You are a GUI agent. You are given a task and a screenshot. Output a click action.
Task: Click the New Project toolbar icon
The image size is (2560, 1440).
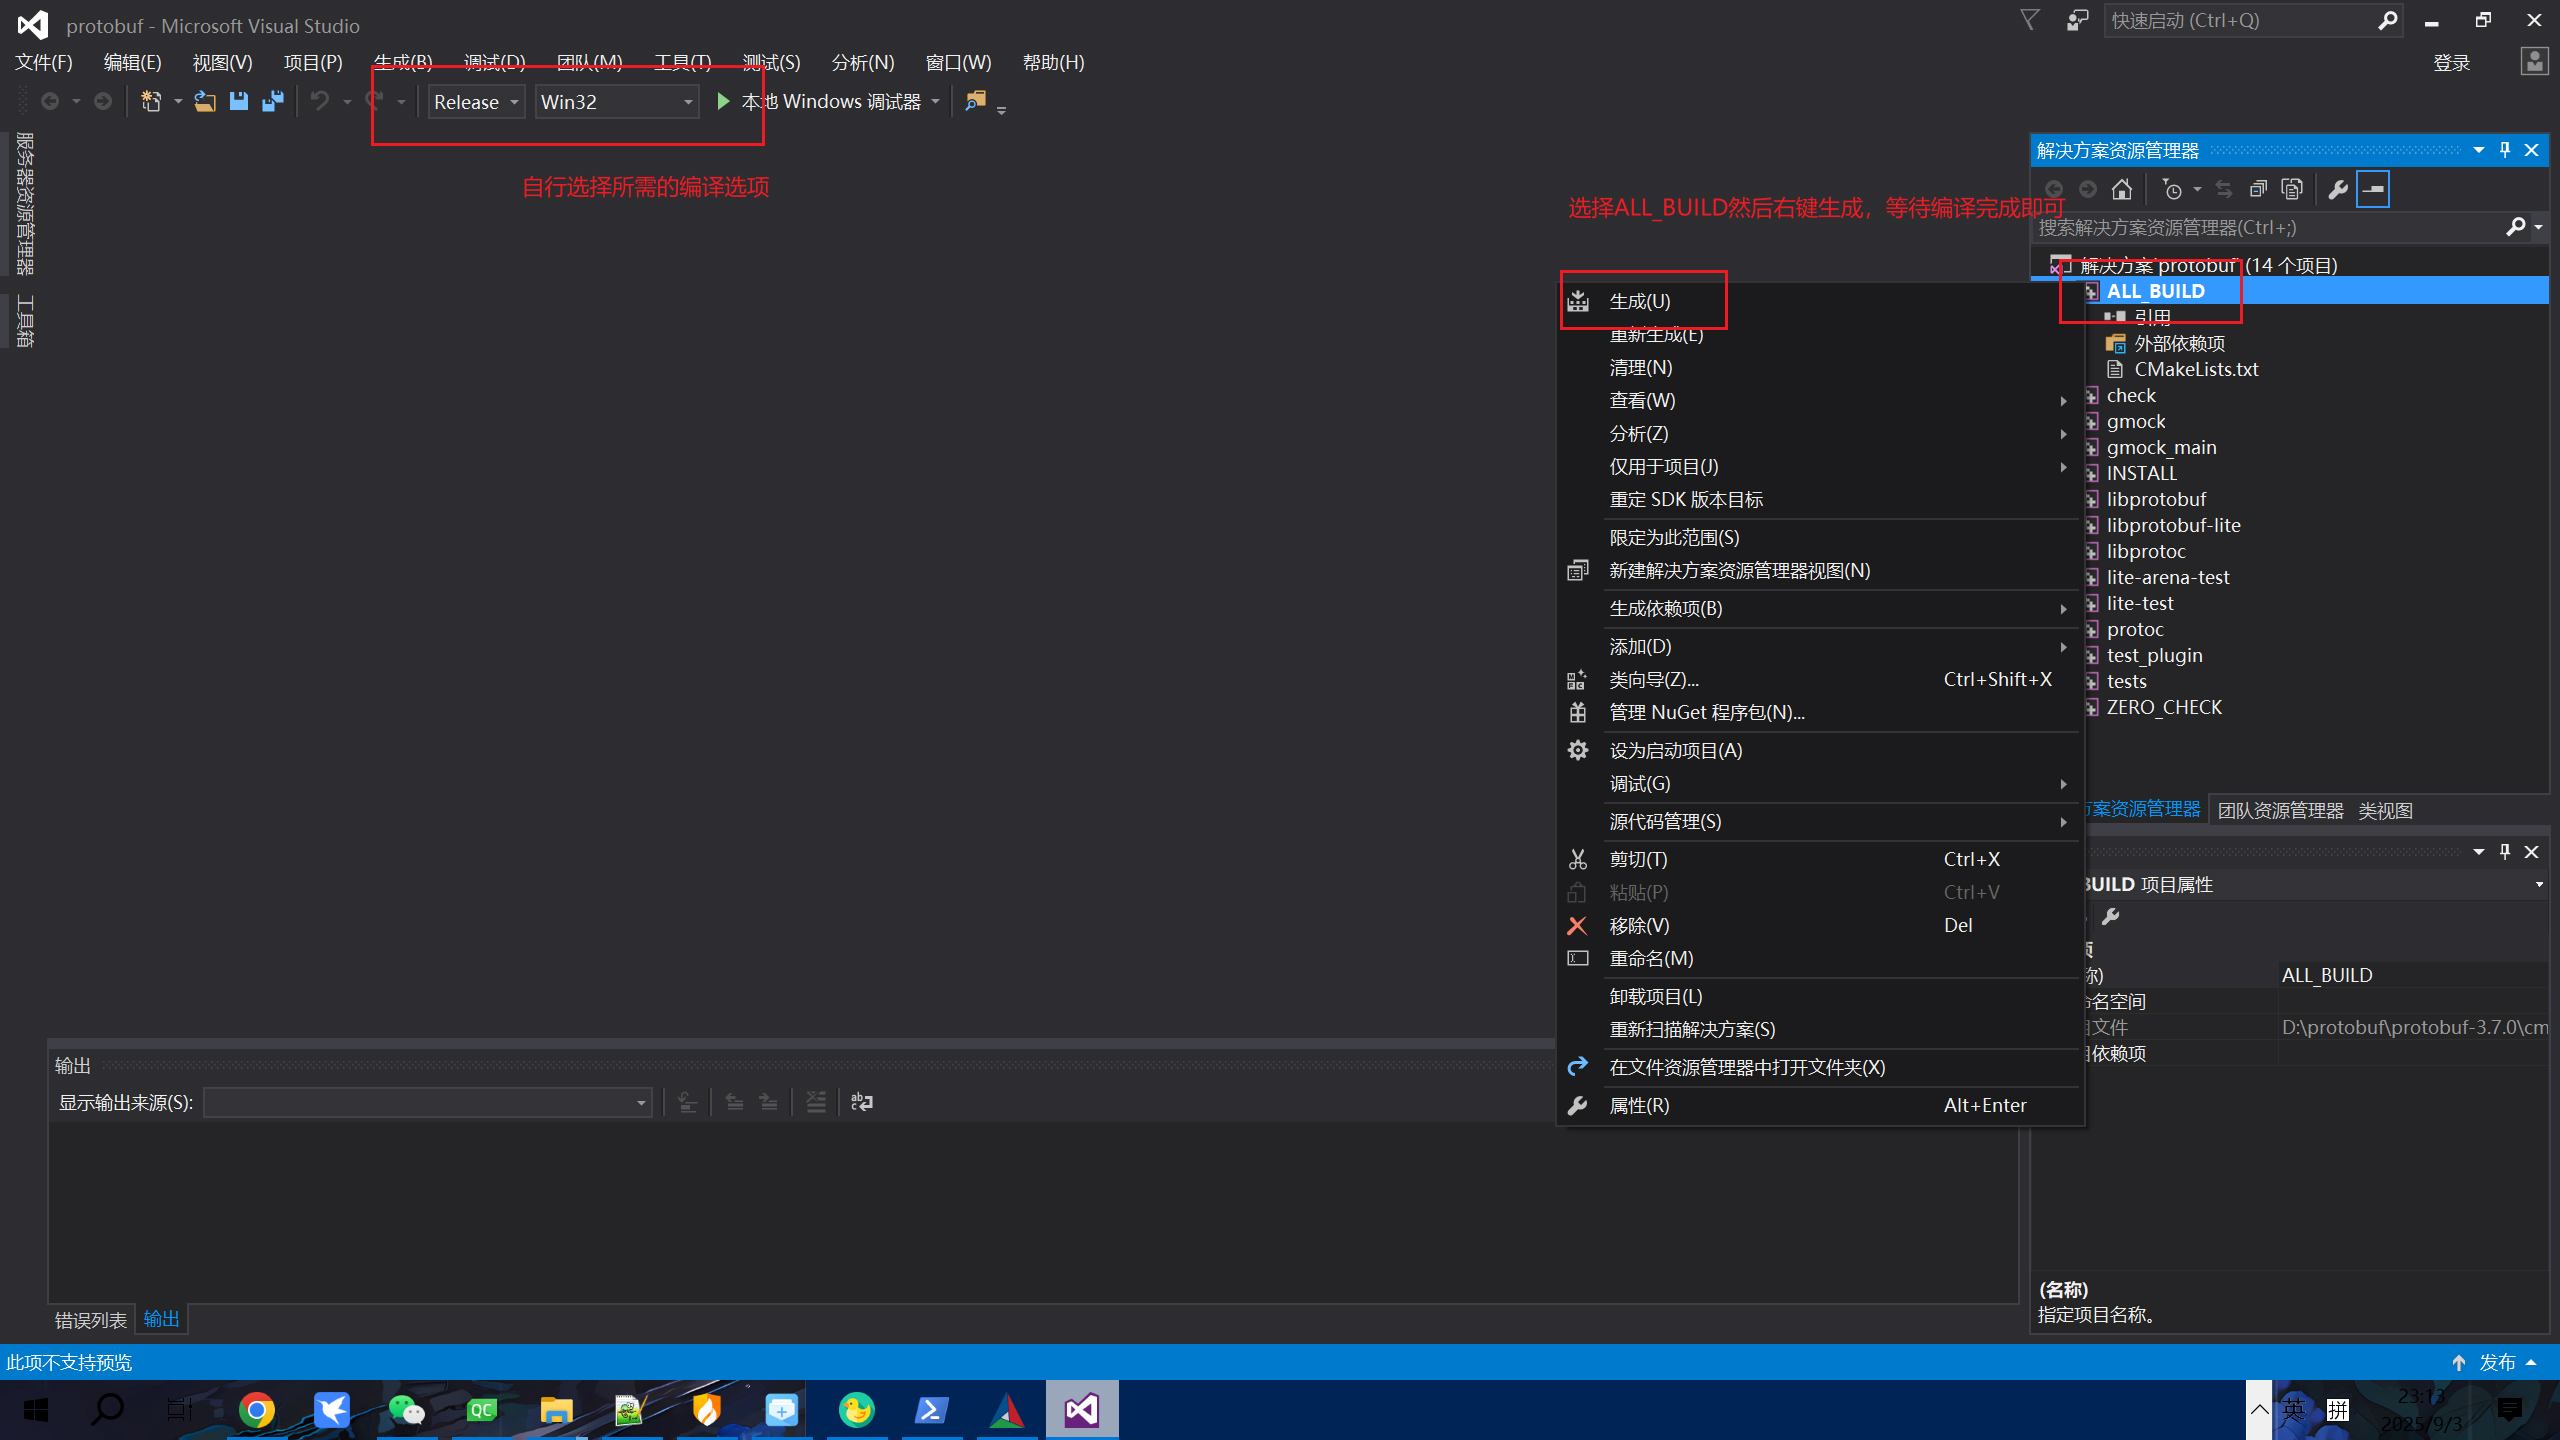(151, 101)
